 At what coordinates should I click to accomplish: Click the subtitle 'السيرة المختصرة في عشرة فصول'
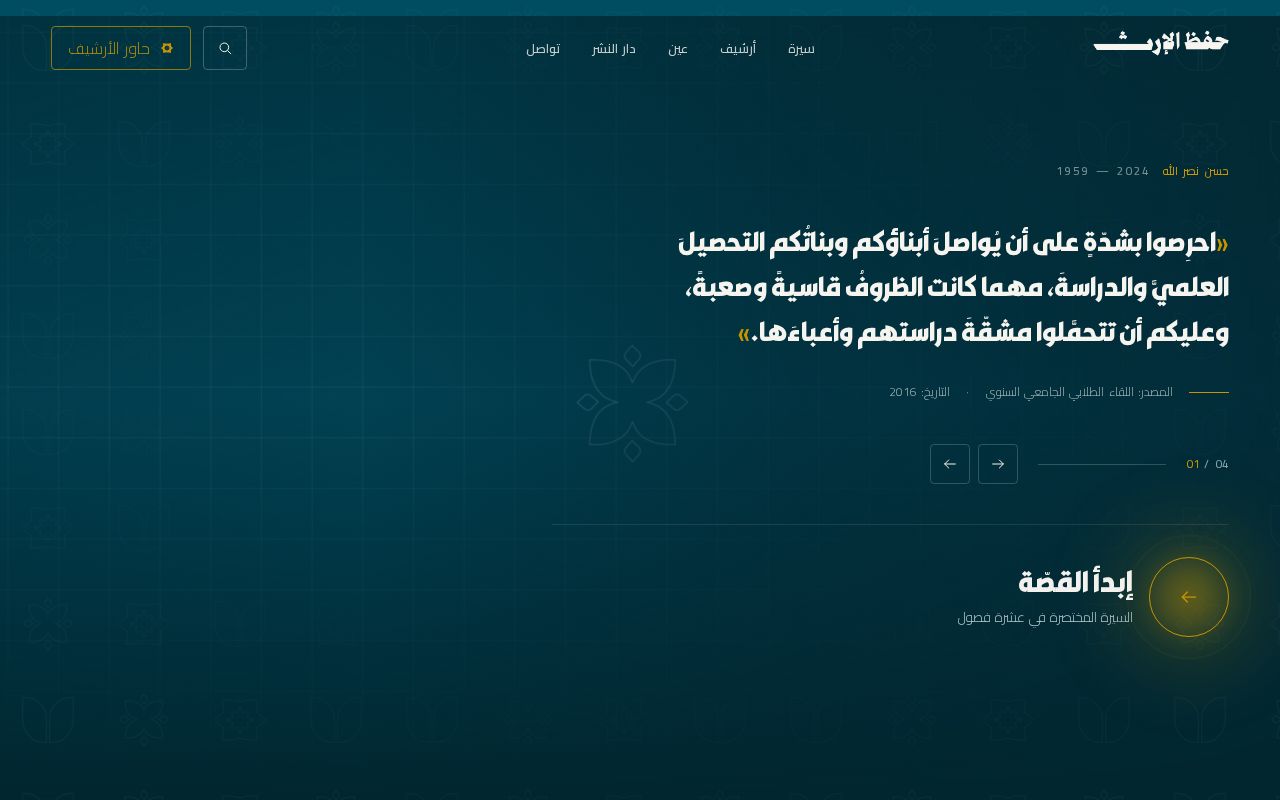[1045, 618]
